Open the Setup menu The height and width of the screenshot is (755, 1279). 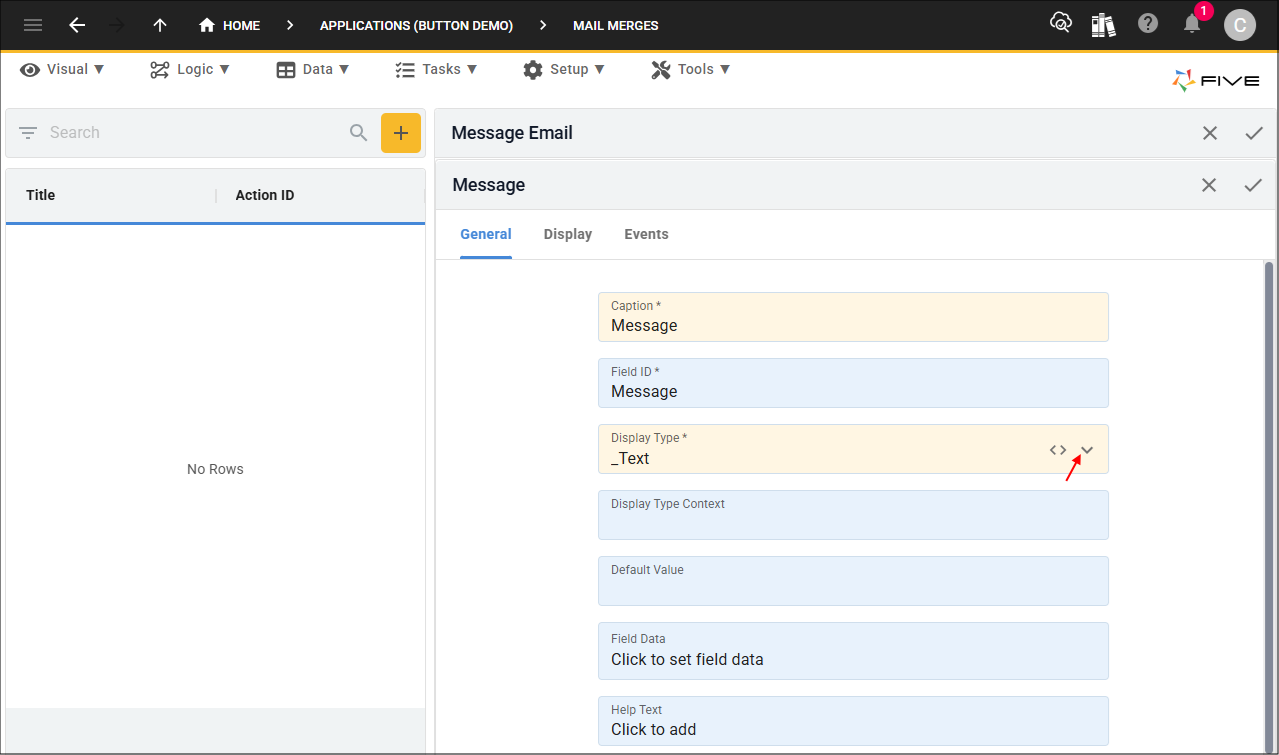coord(564,69)
